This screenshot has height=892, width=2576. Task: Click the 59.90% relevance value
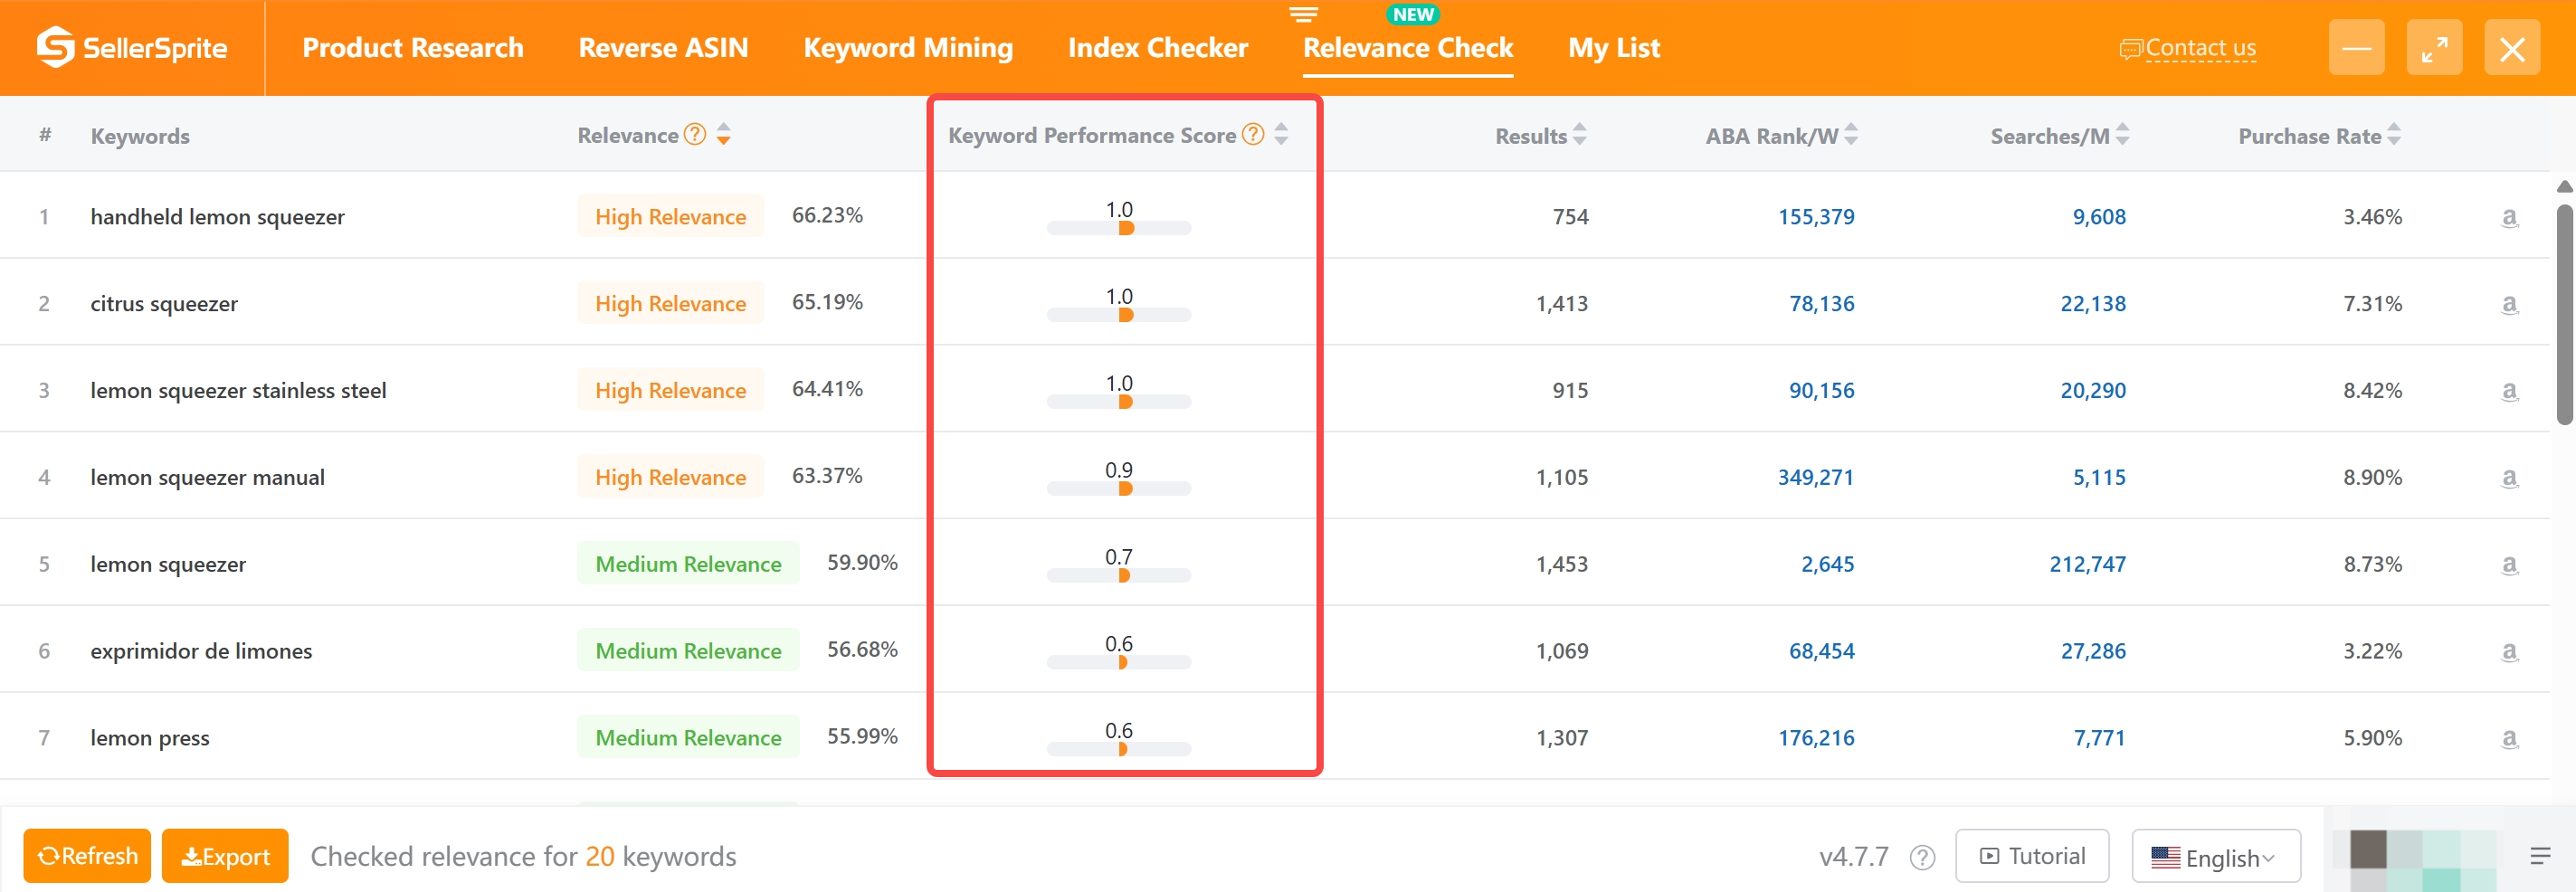point(862,562)
